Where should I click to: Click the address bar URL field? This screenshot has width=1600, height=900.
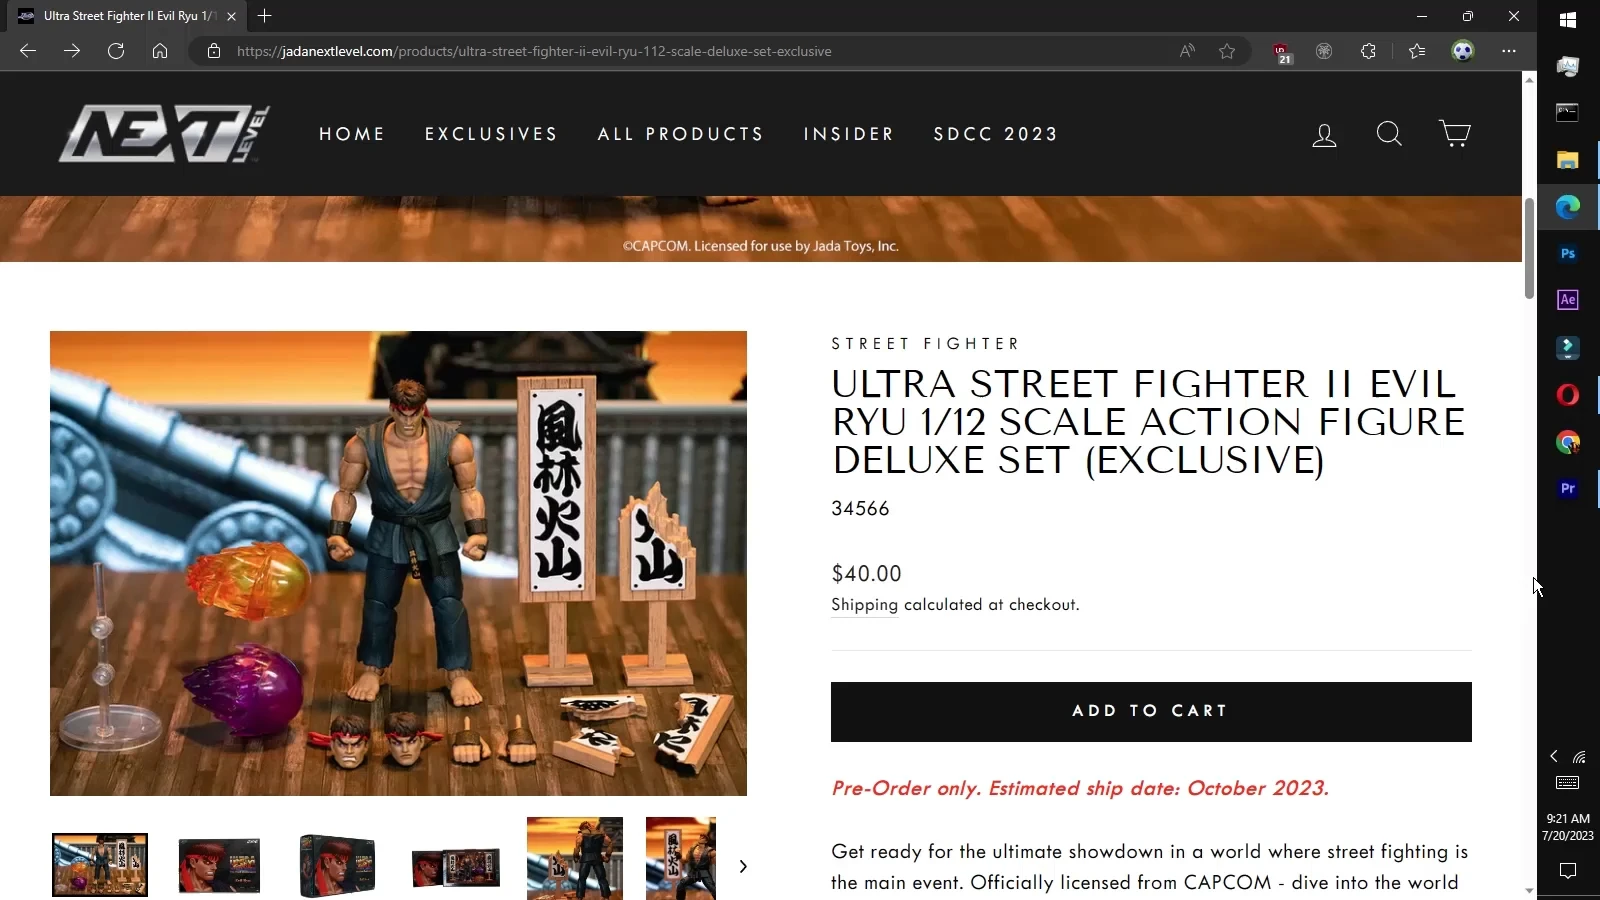(700, 51)
